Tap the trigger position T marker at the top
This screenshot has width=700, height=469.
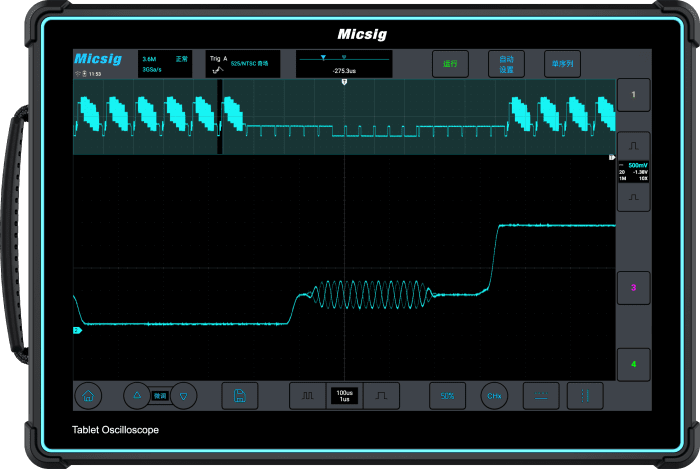[344, 82]
